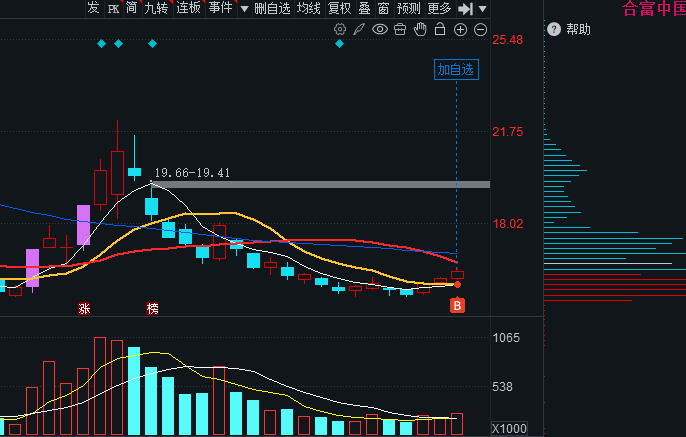The image size is (686, 437).
Task: Select the 九转 toolbar tab
Action: pyautogui.click(x=156, y=8)
